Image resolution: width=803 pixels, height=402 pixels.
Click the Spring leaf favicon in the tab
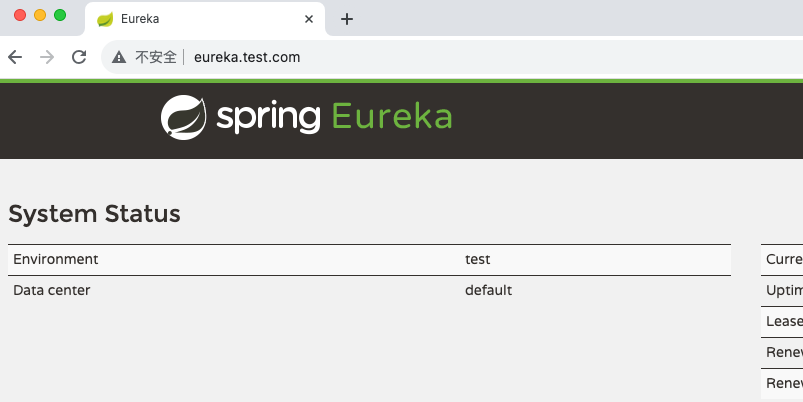(x=105, y=19)
